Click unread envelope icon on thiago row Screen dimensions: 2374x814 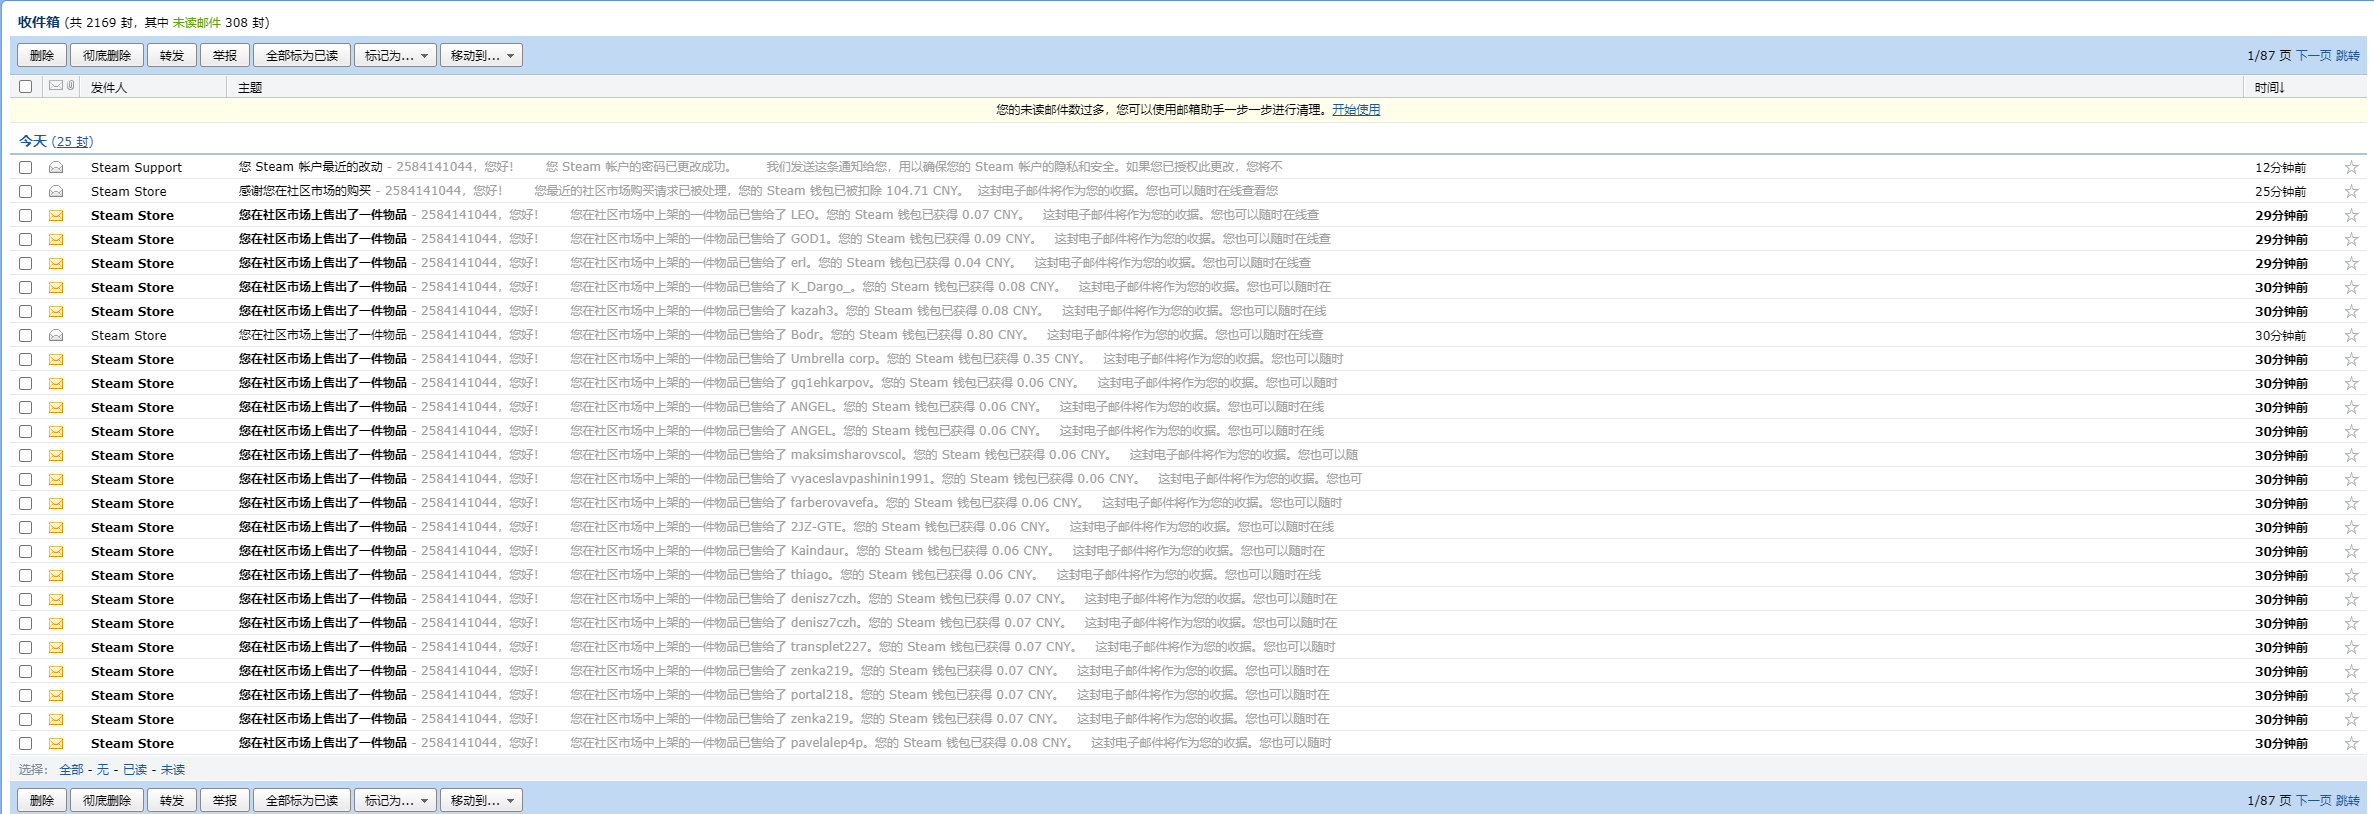click(56, 575)
